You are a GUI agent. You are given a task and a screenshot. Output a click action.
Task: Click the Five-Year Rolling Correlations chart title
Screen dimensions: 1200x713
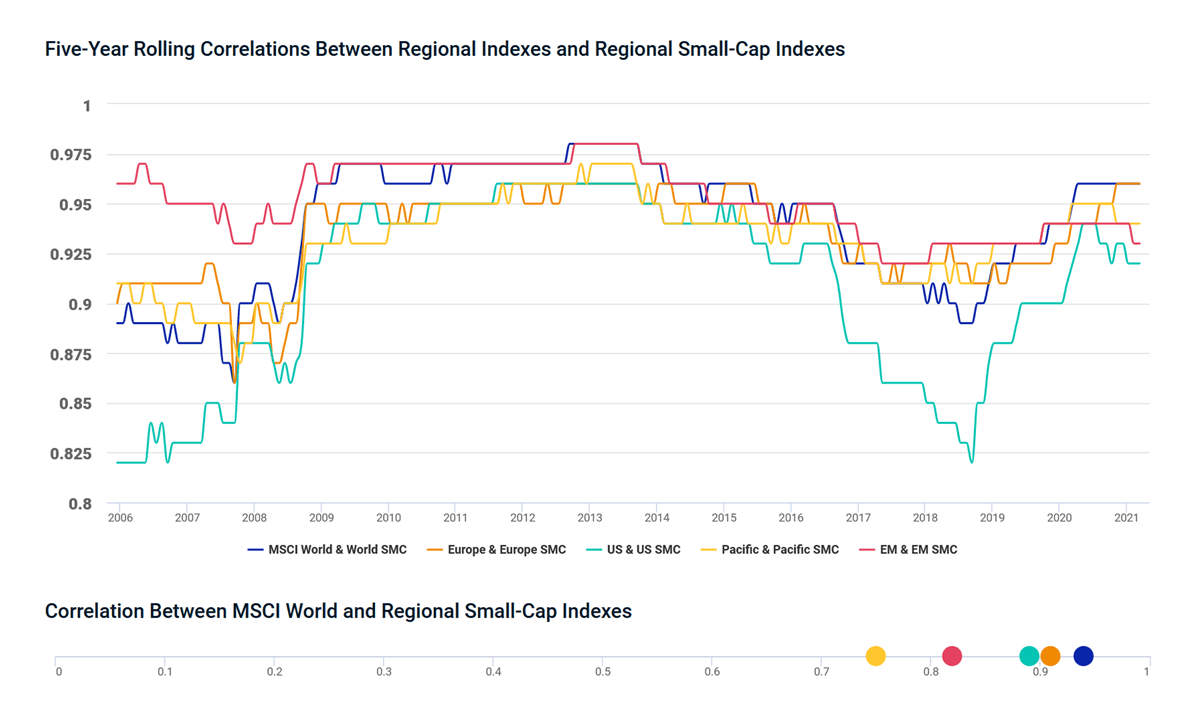click(445, 49)
